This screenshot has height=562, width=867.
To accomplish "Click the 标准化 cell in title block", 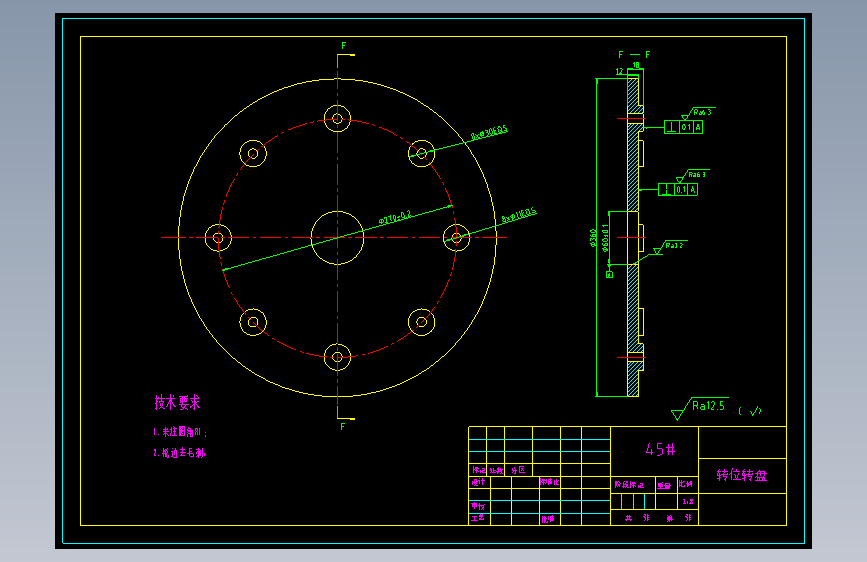I will tap(550, 482).
